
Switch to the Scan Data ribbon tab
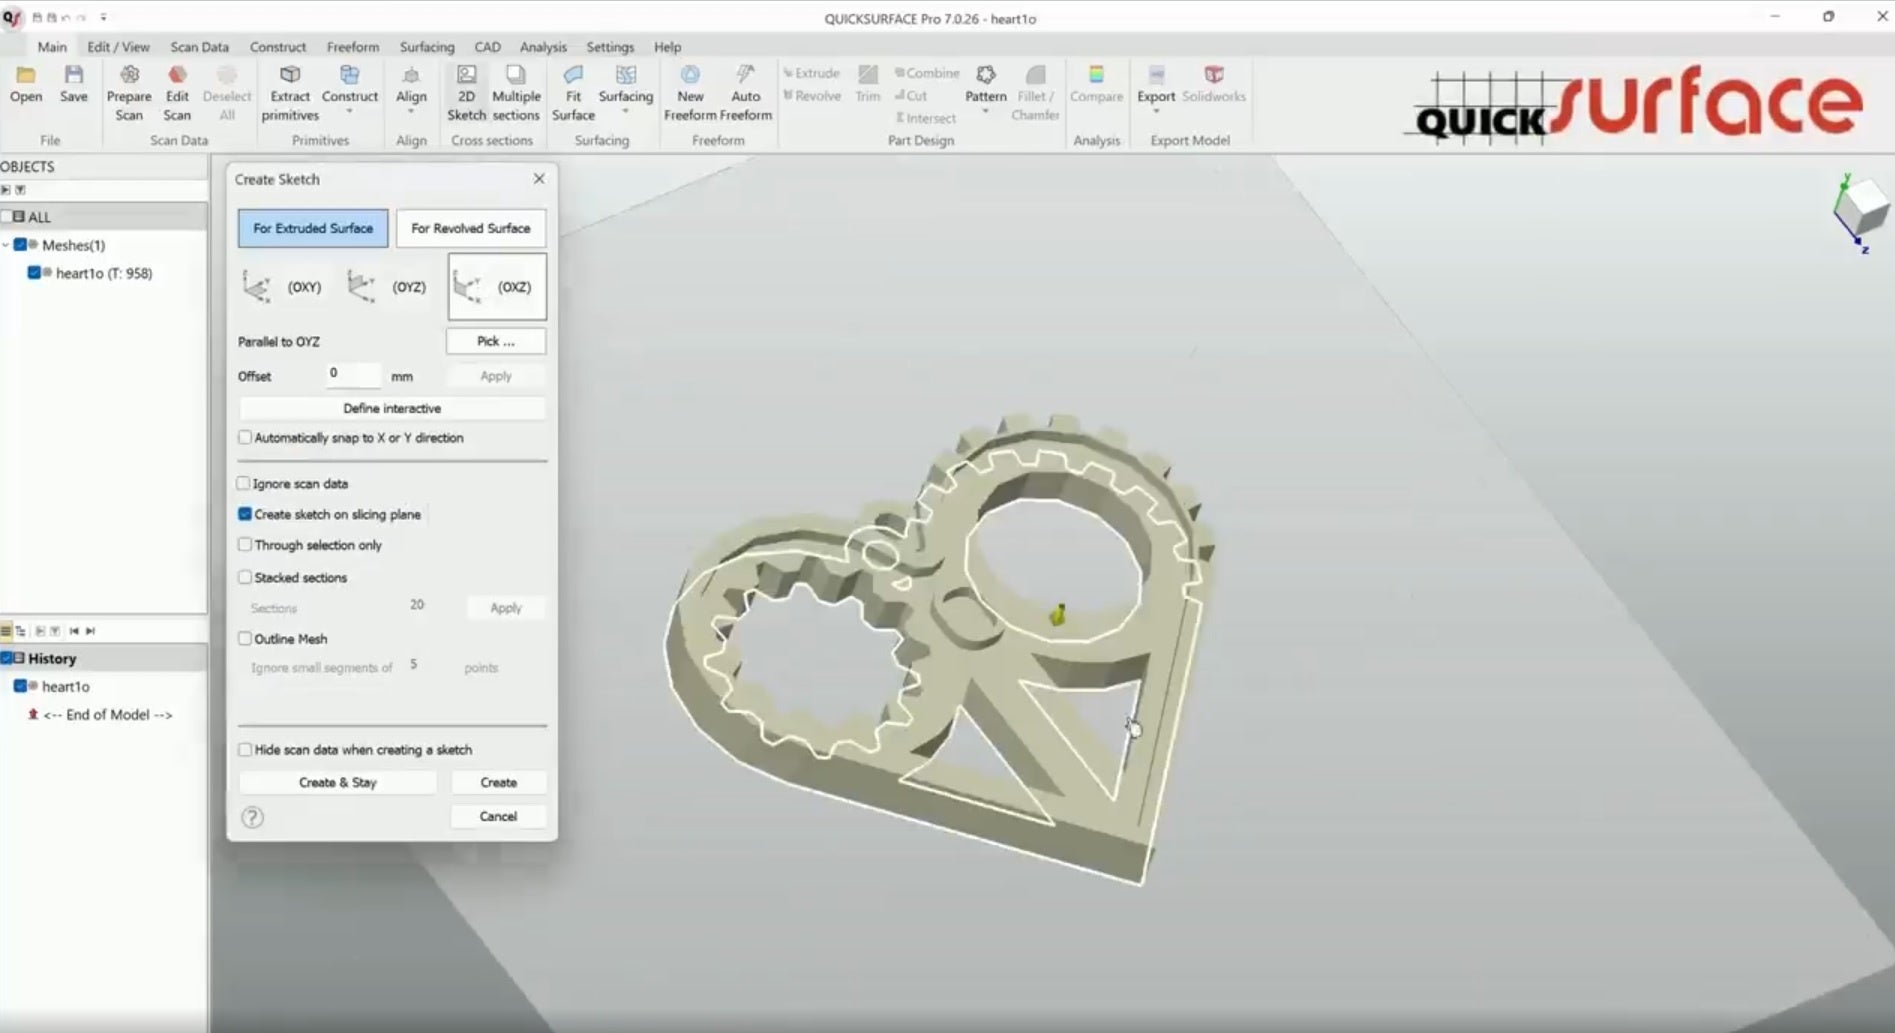(x=199, y=47)
